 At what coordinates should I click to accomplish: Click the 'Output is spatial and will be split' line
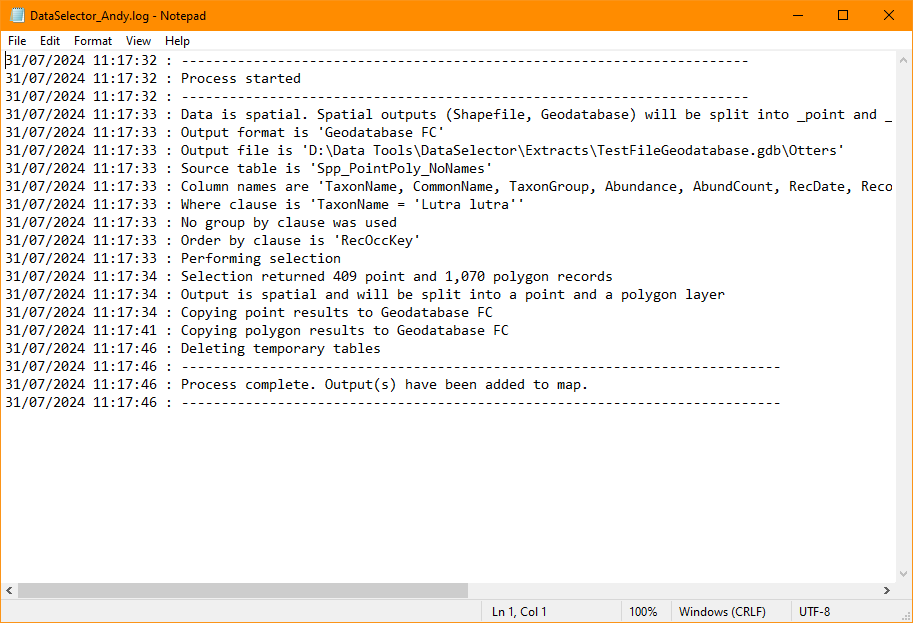(365, 295)
